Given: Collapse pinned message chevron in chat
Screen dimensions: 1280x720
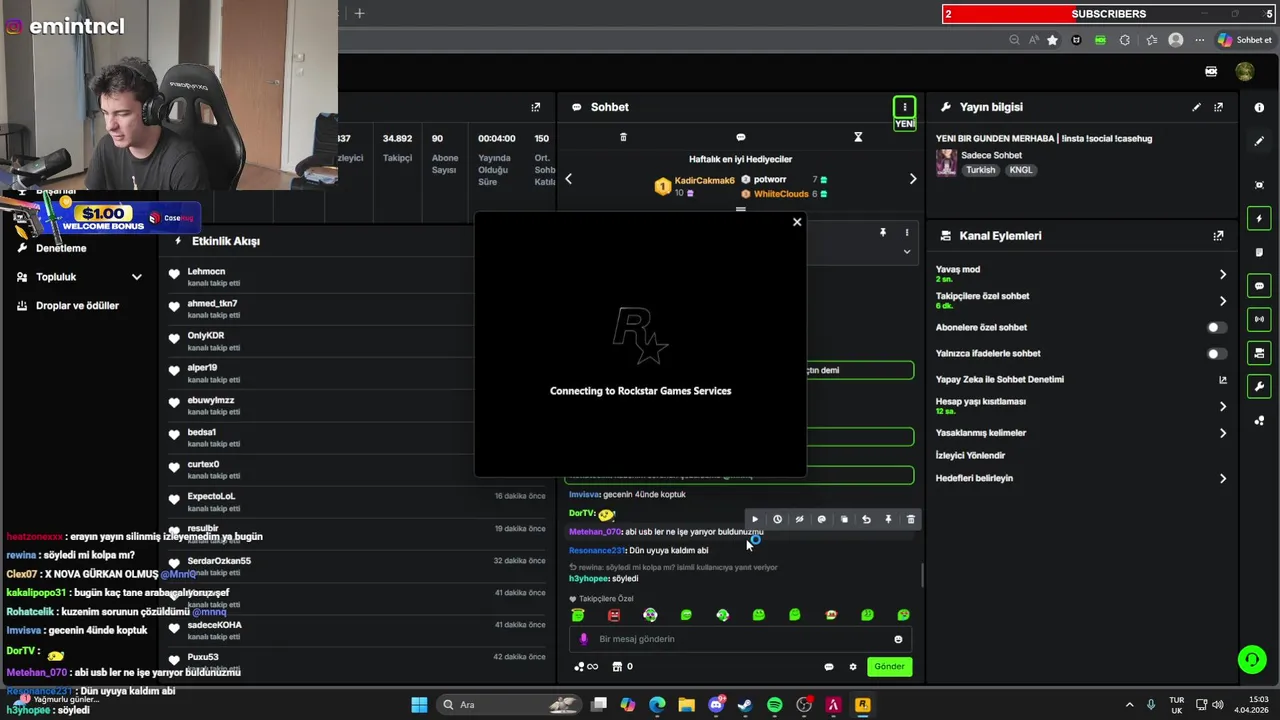Looking at the screenshot, I should click(x=907, y=252).
